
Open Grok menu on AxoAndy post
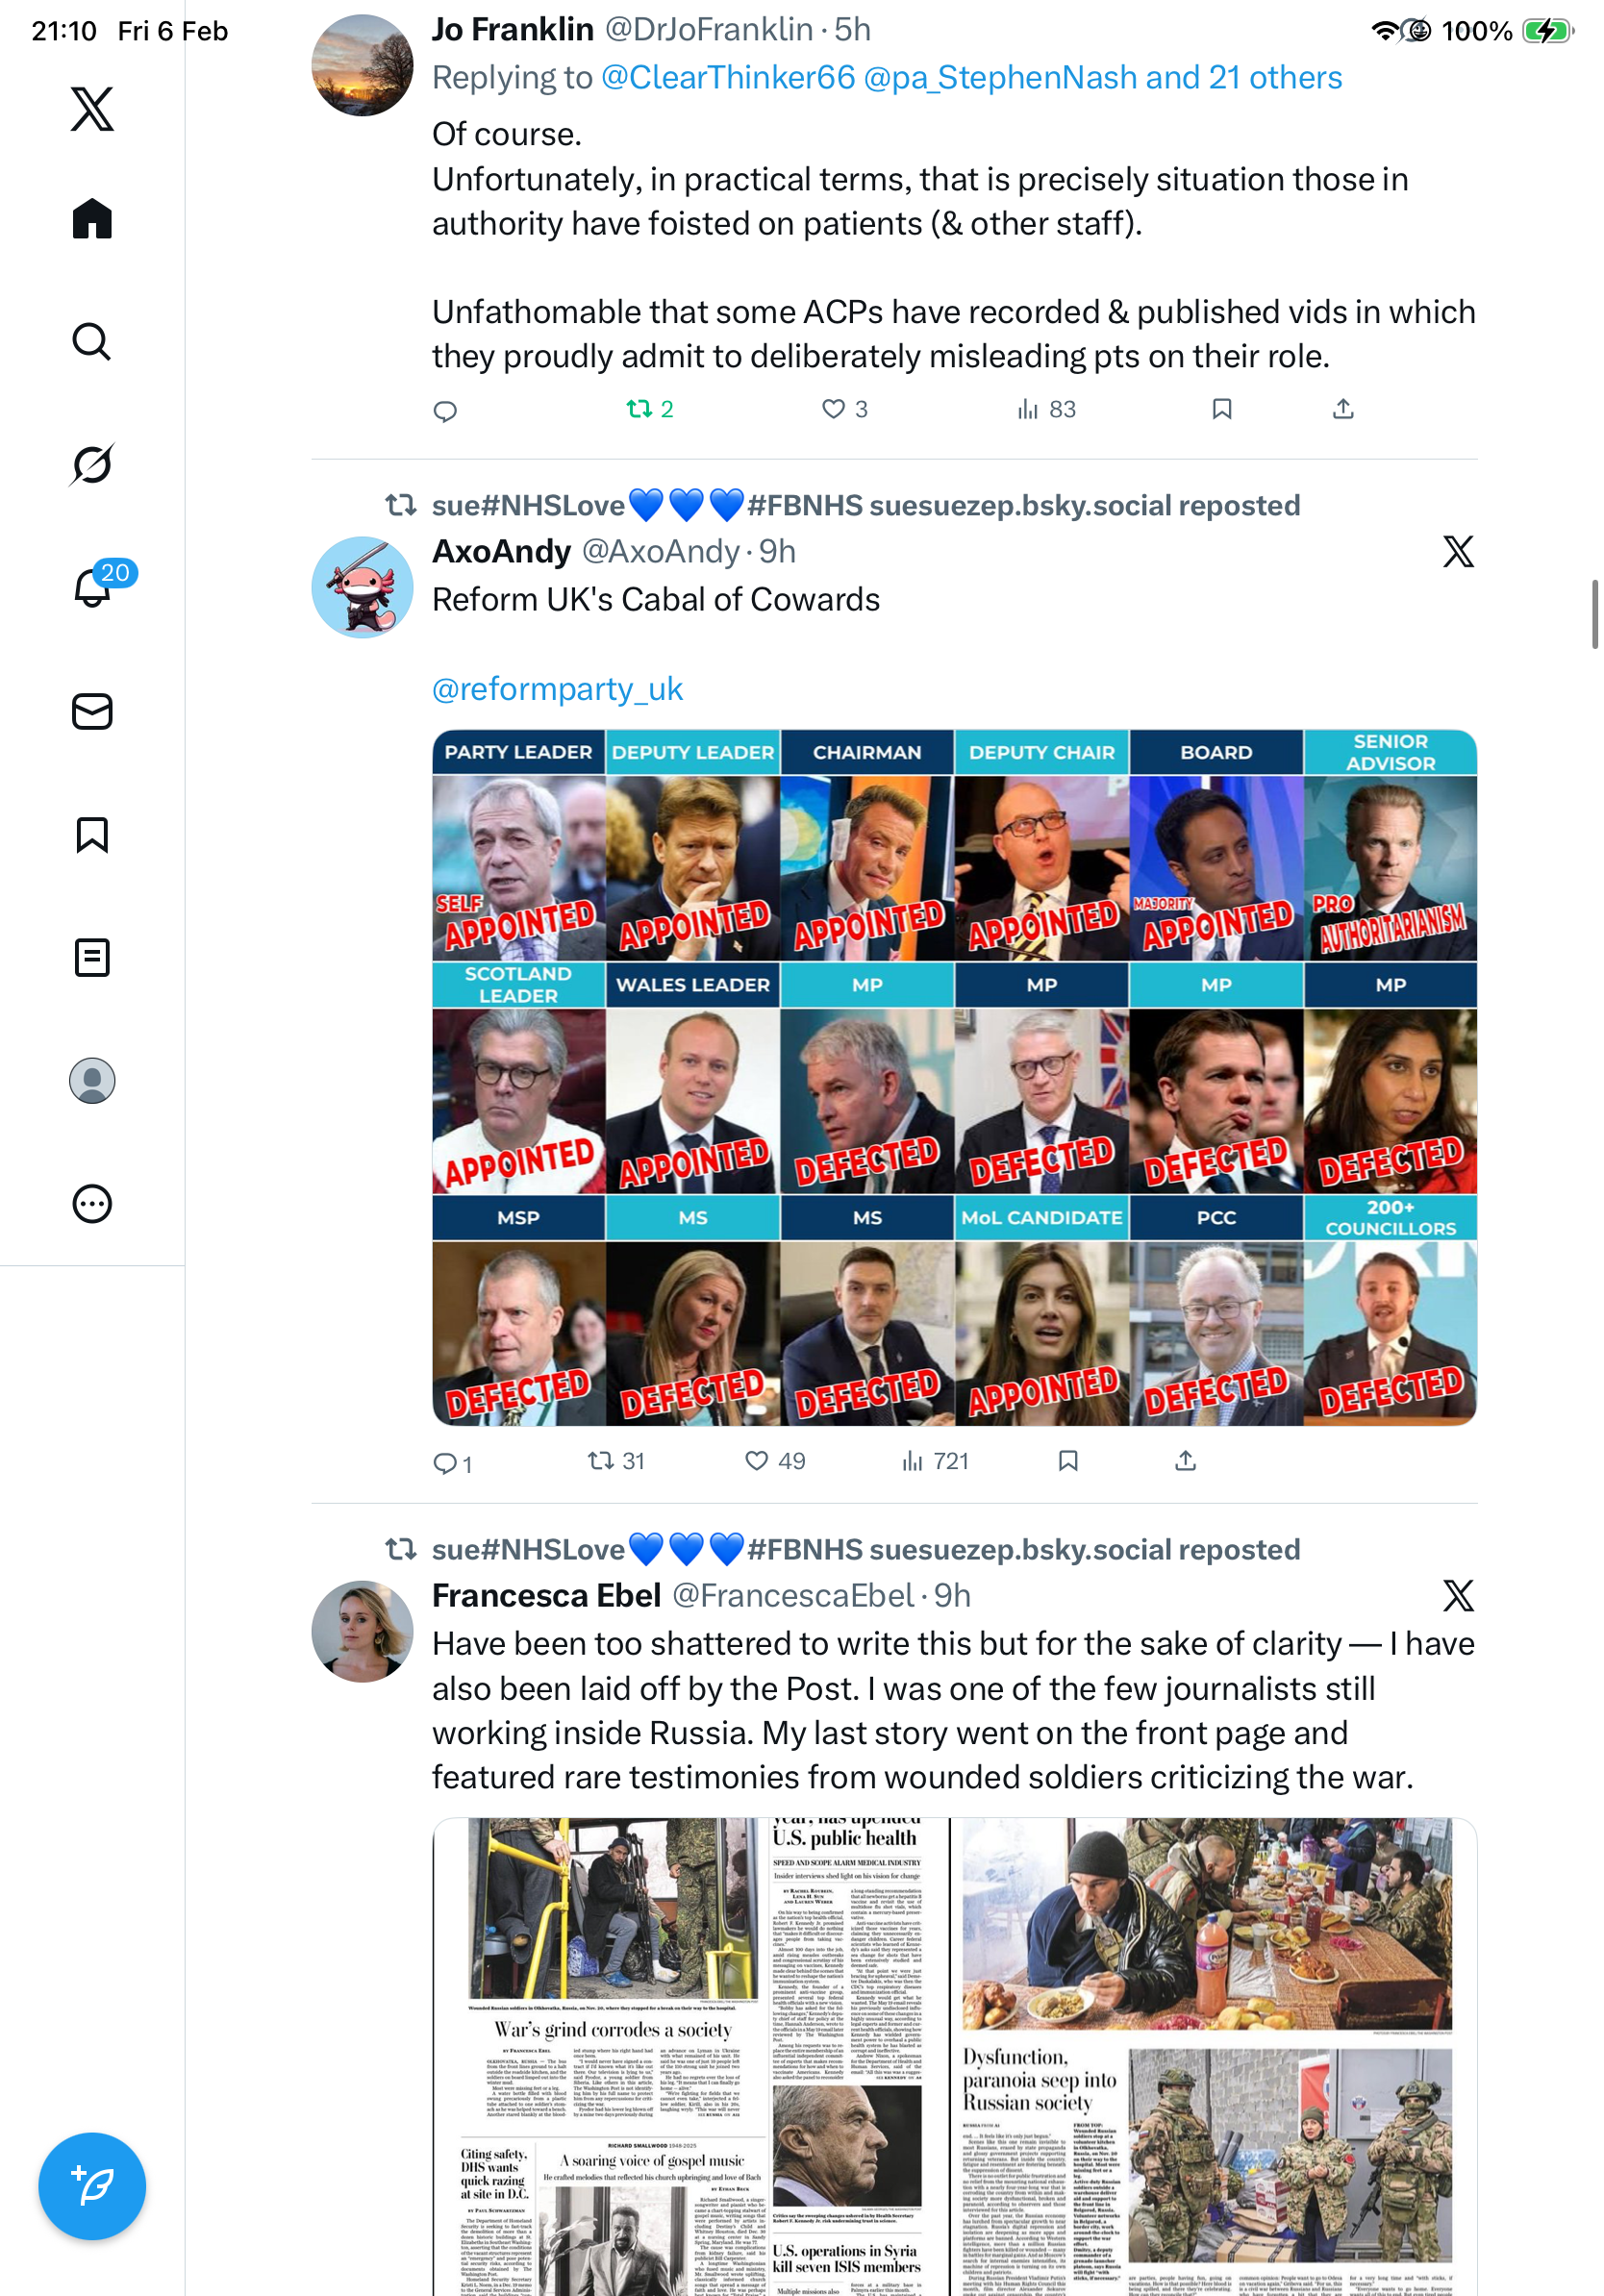pyautogui.click(x=1458, y=551)
